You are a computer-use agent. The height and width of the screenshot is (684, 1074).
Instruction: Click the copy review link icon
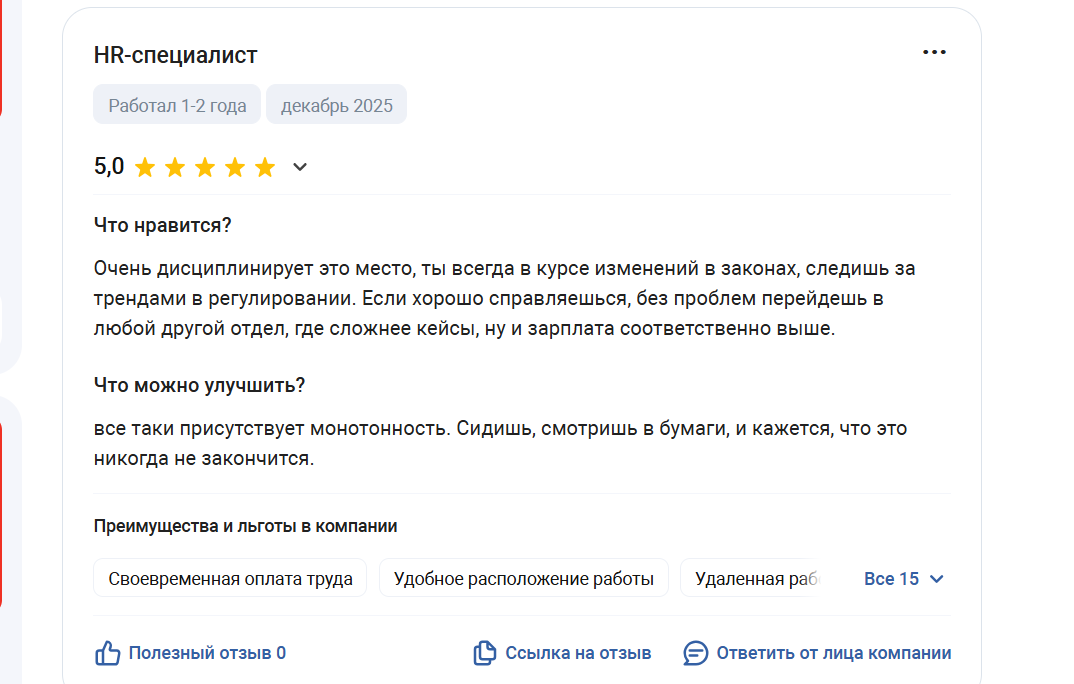pos(484,653)
